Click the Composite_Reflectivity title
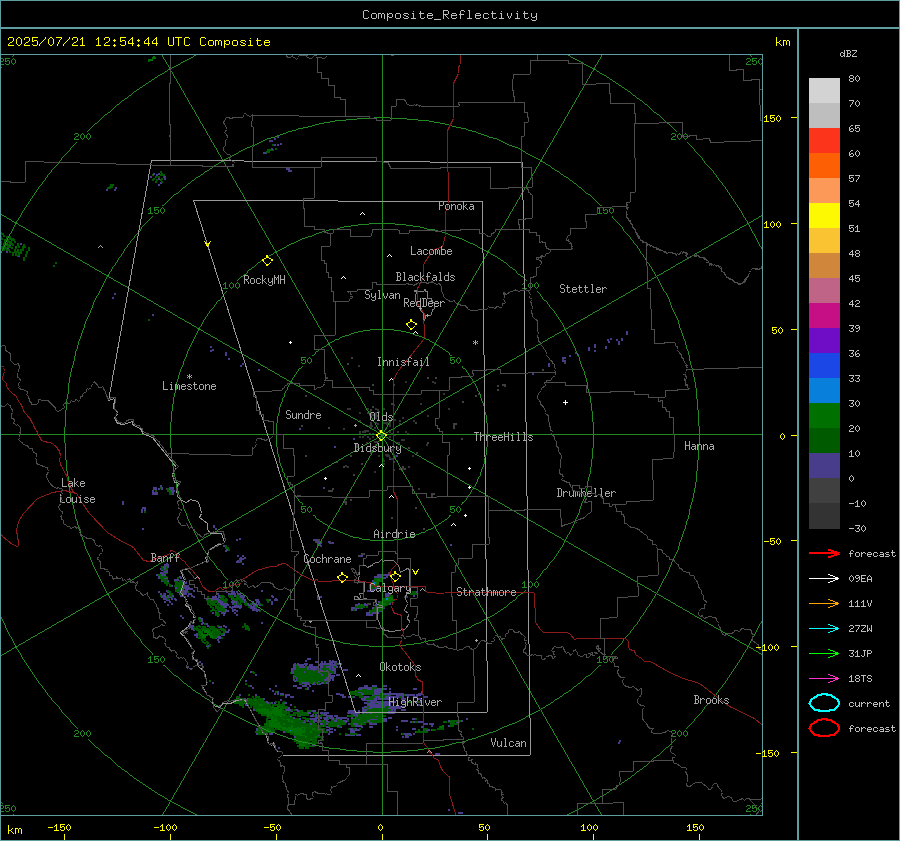The width and height of the screenshot is (900, 841). coord(450,15)
